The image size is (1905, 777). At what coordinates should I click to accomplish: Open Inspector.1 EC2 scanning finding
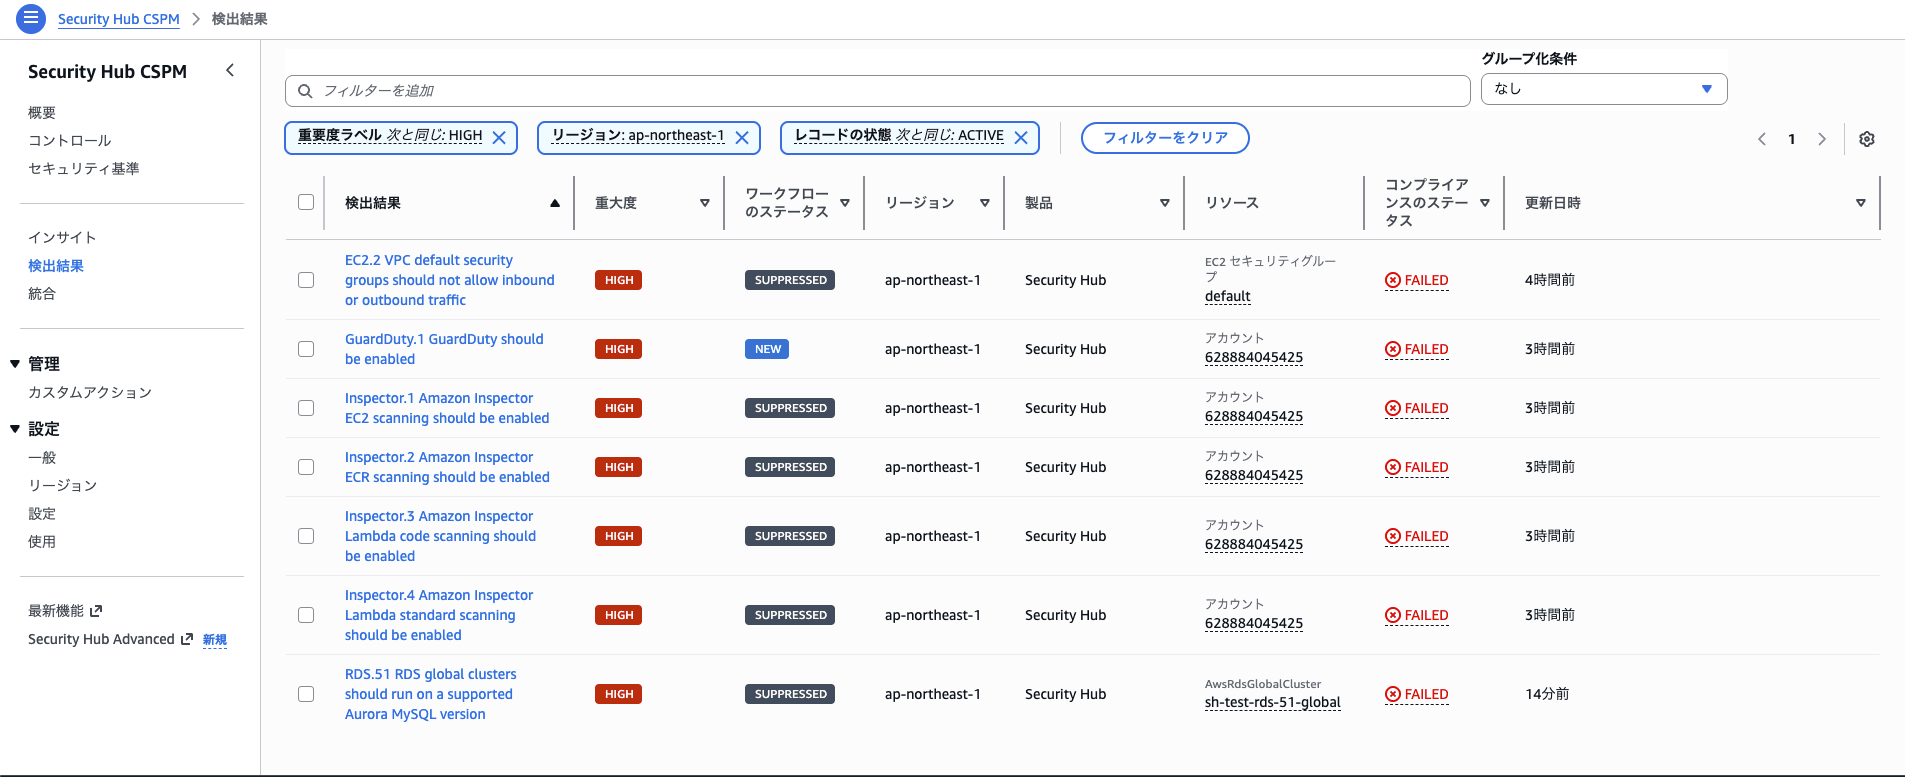pyautogui.click(x=447, y=408)
